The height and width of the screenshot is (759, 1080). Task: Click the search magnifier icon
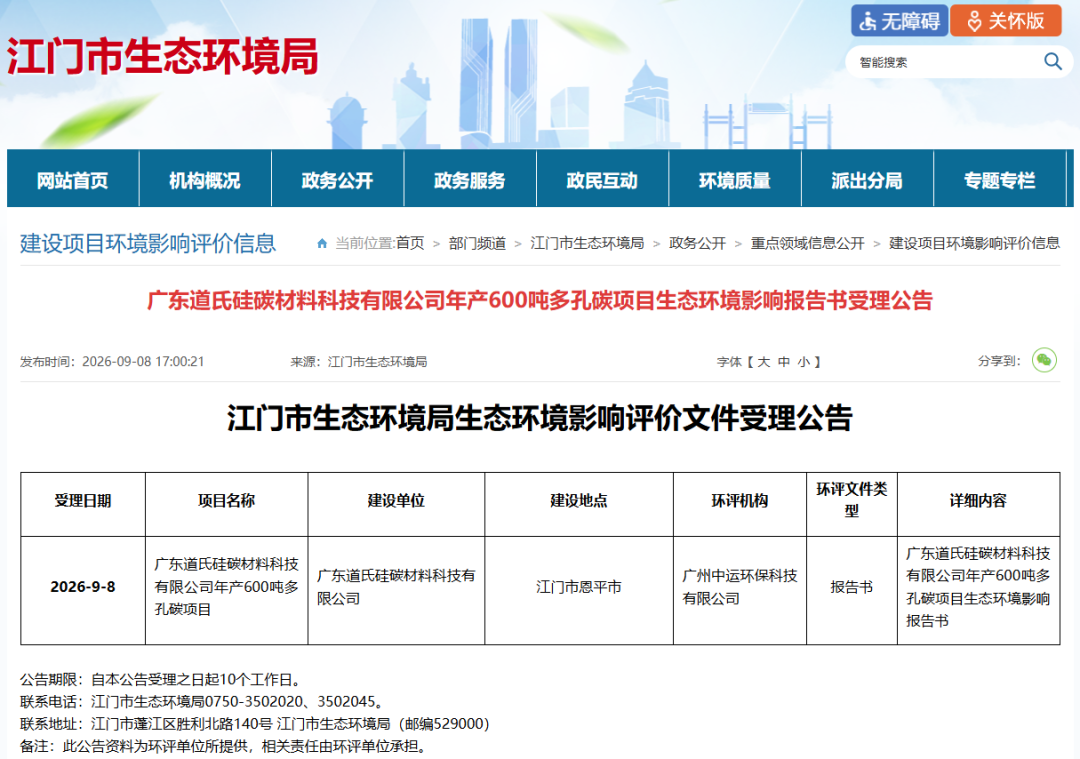pyautogui.click(x=1052, y=62)
